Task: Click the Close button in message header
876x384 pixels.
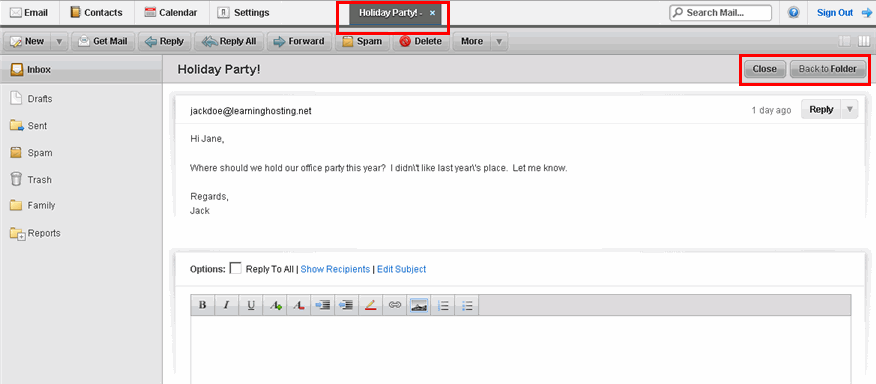Action: [764, 69]
